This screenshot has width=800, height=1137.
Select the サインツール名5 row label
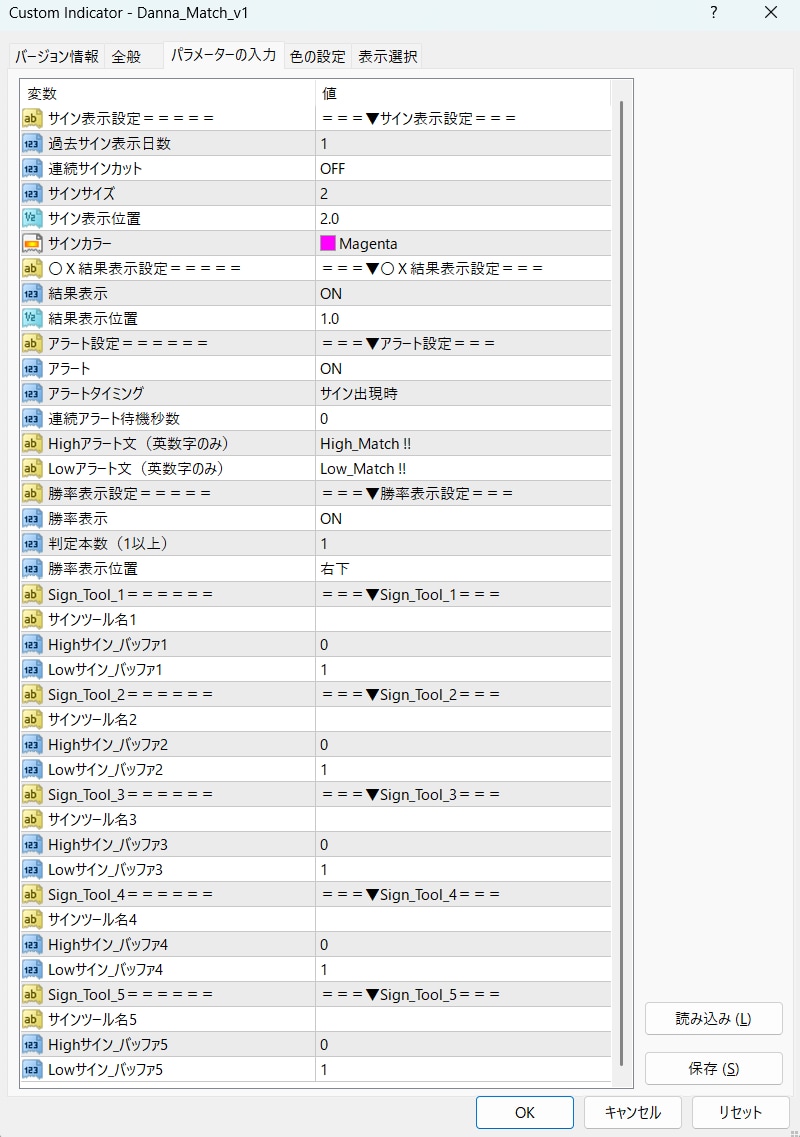92,1020
